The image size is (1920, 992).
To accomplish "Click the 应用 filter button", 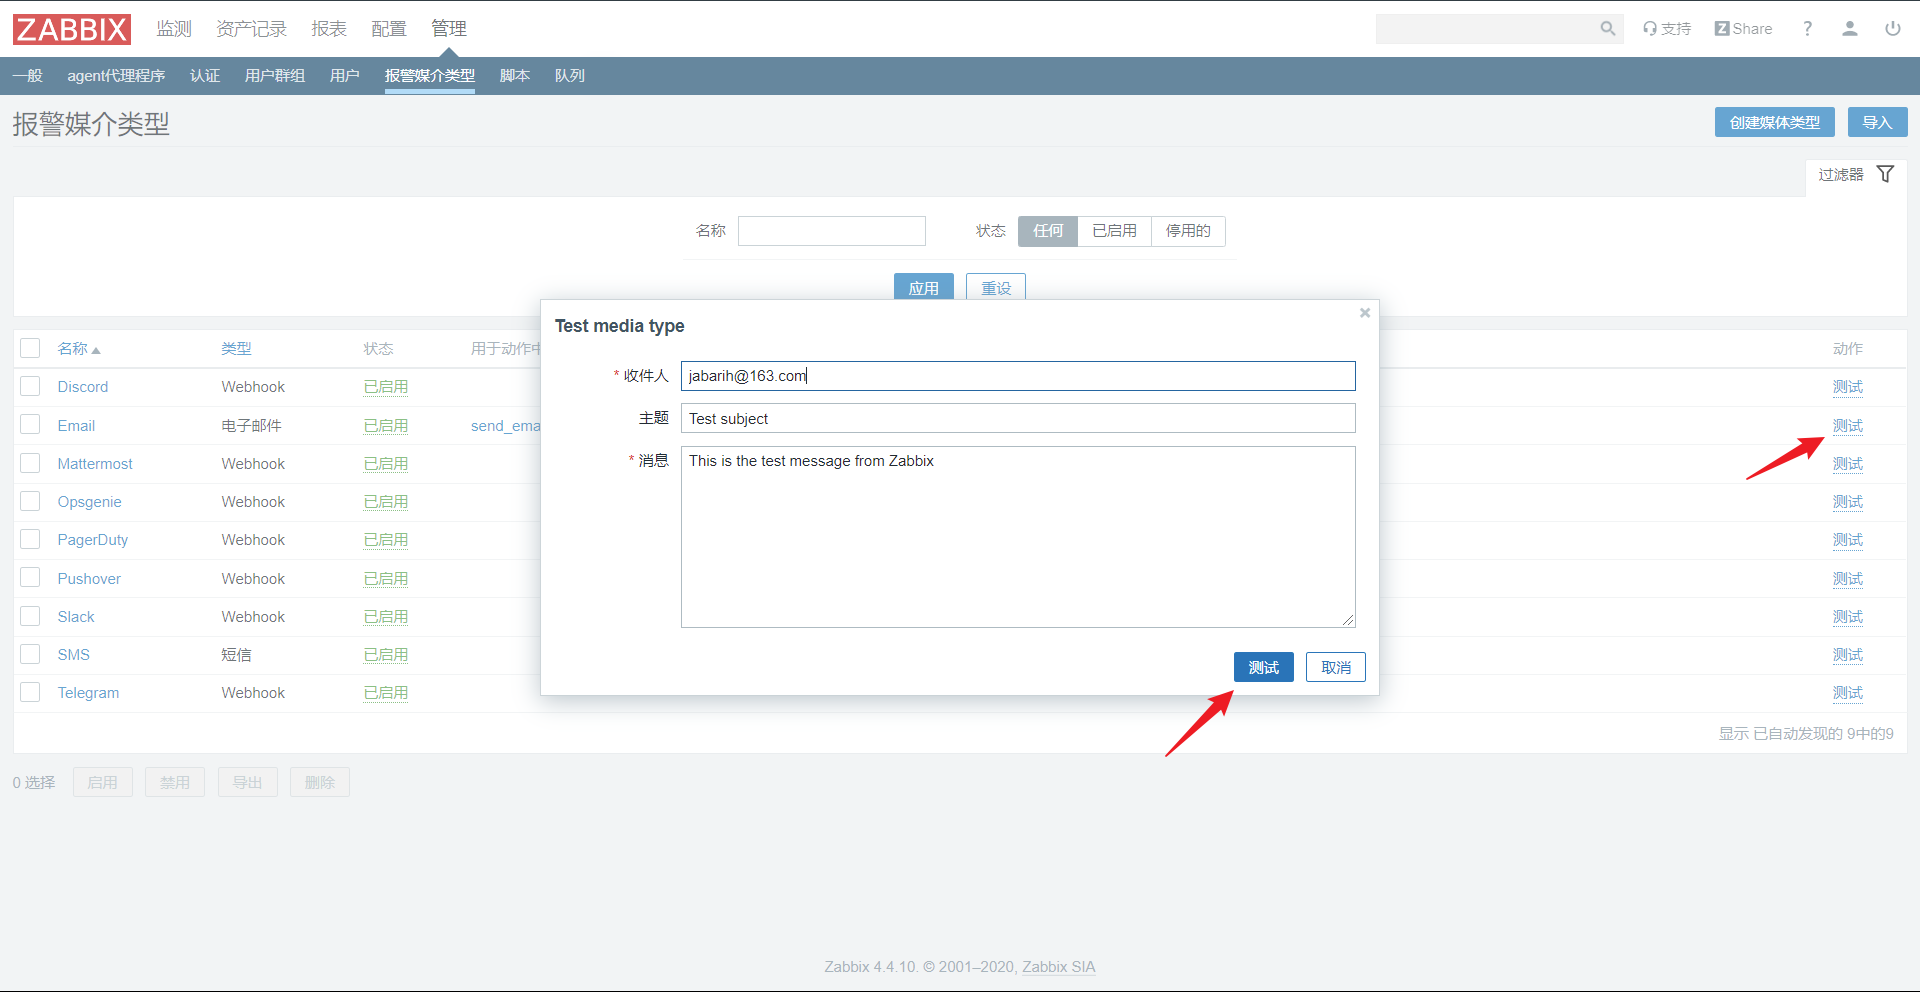I will (924, 287).
